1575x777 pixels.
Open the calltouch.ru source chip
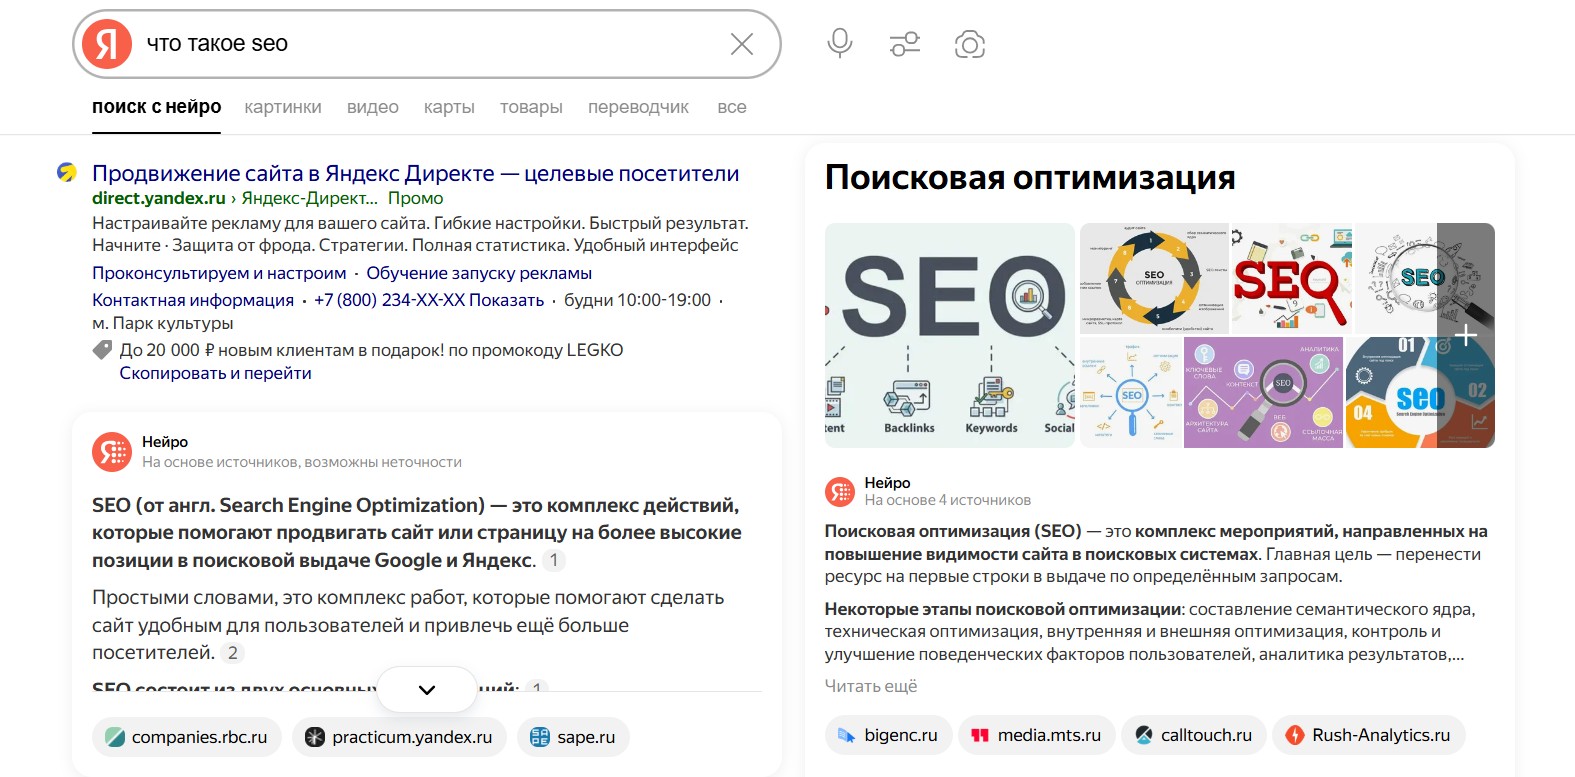[x=1193, y=735]
